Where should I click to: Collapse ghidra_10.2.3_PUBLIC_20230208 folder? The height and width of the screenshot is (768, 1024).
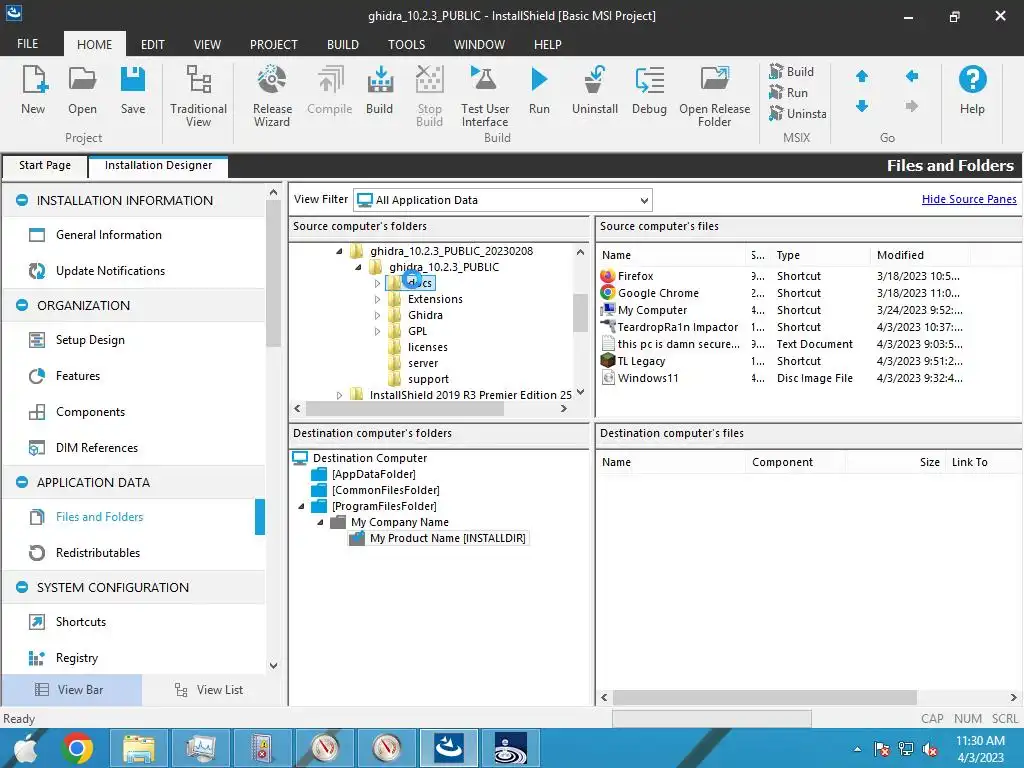pyautogui.click(x=339, y=251)
